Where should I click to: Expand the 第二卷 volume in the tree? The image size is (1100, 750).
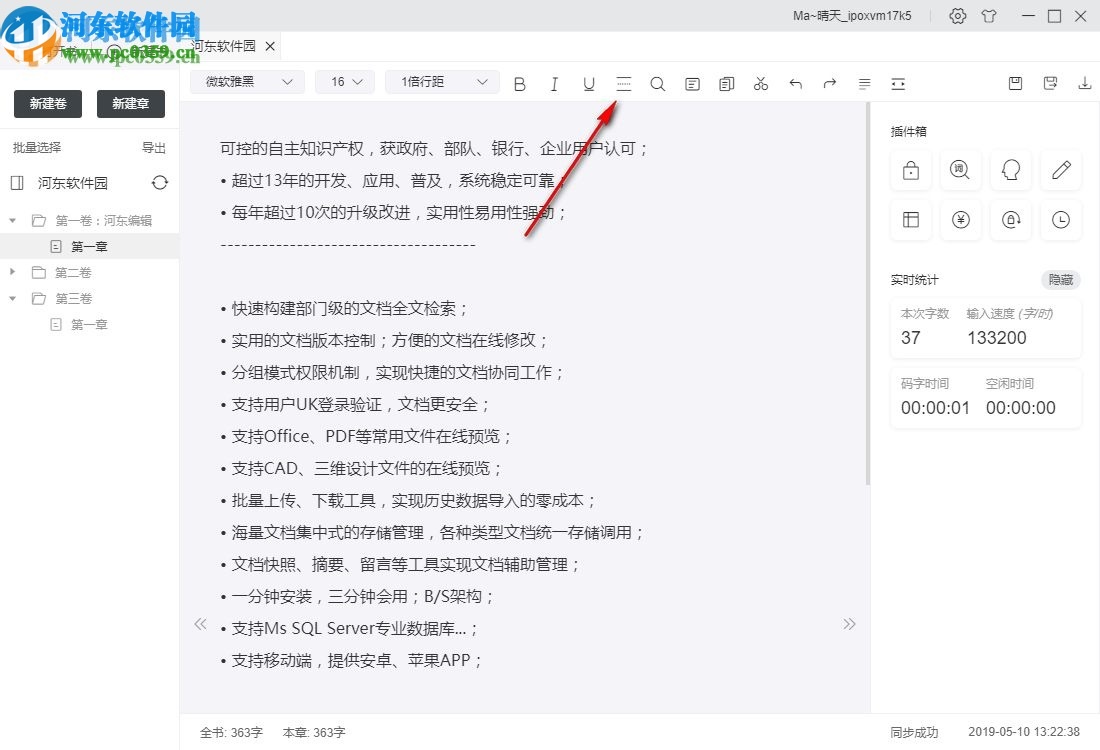pyautogui.click(x=13, y=271)
